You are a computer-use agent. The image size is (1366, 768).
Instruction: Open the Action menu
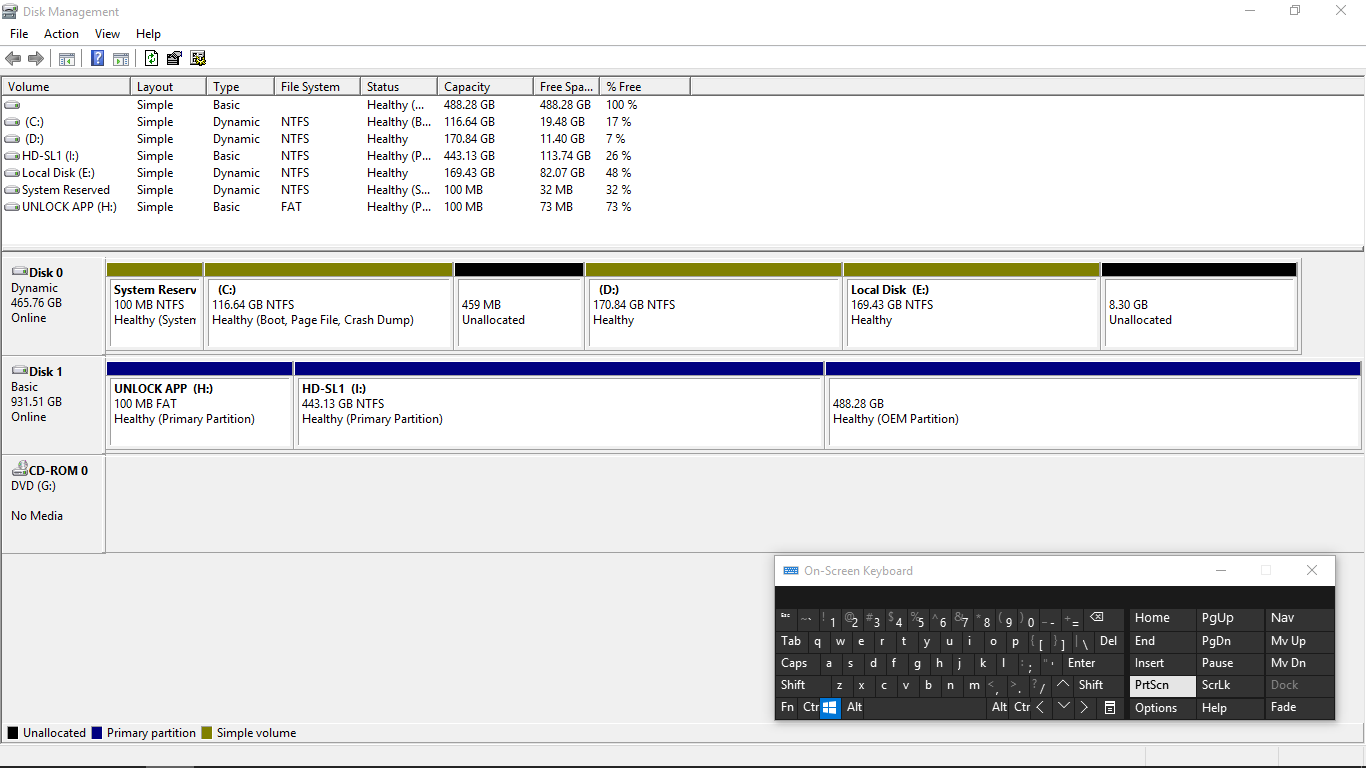(61, 34)
